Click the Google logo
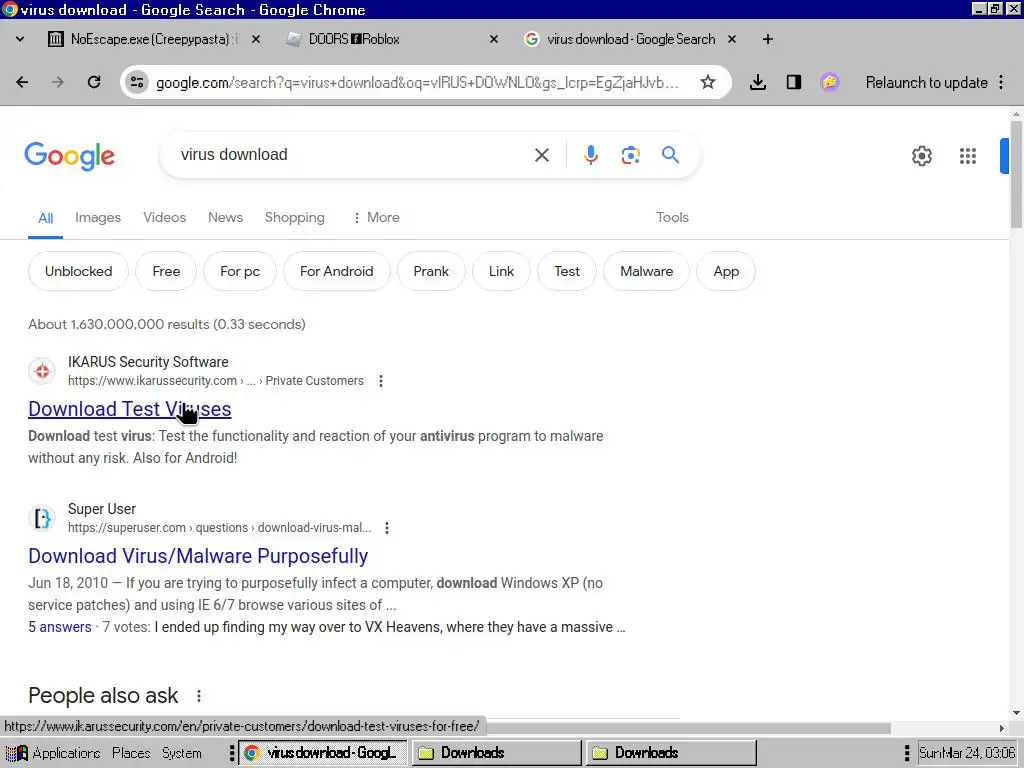Image resolution: width=1024 pixels, height=768 pixels. tap(70, 156)
